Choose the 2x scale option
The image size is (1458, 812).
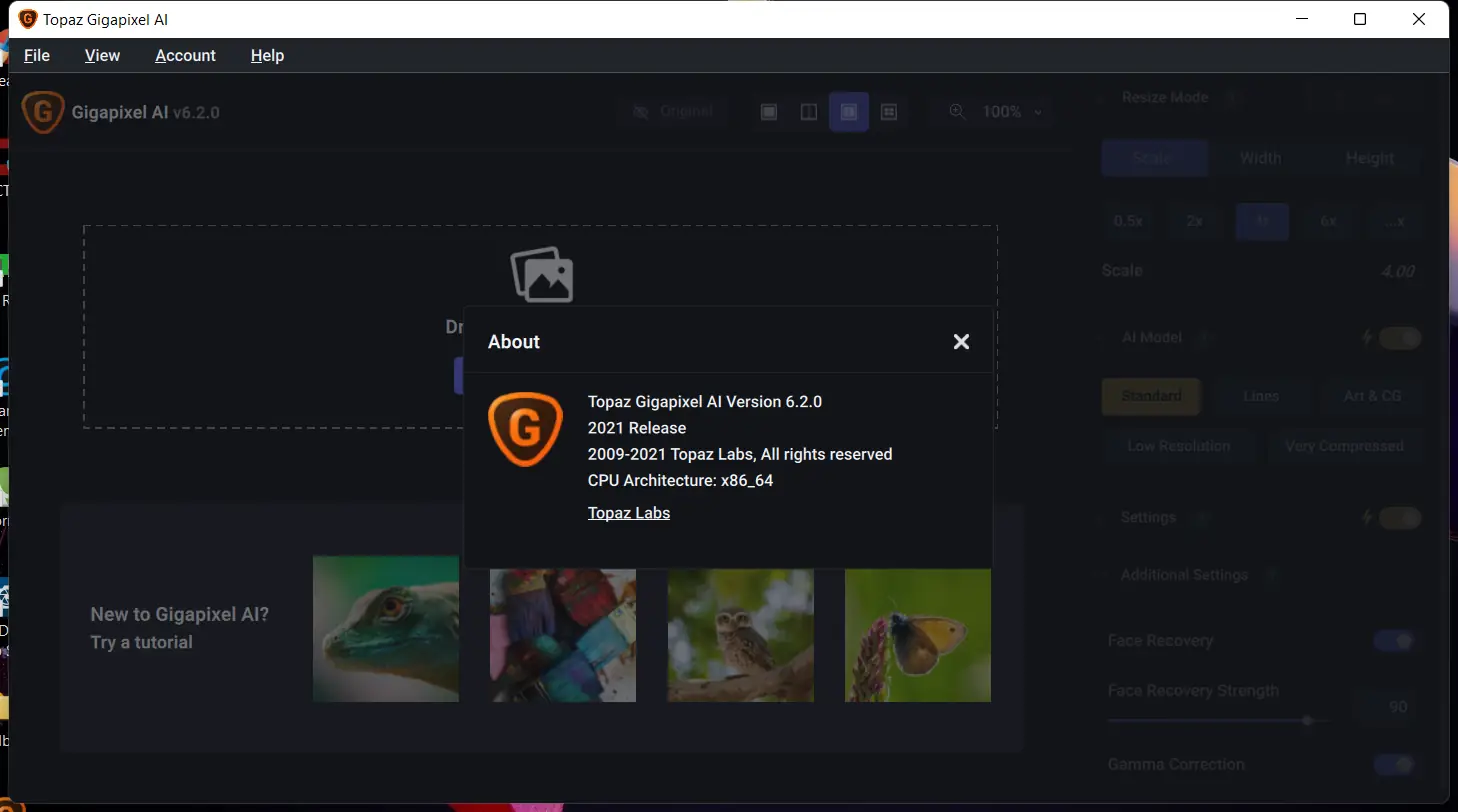[1195, 221]
